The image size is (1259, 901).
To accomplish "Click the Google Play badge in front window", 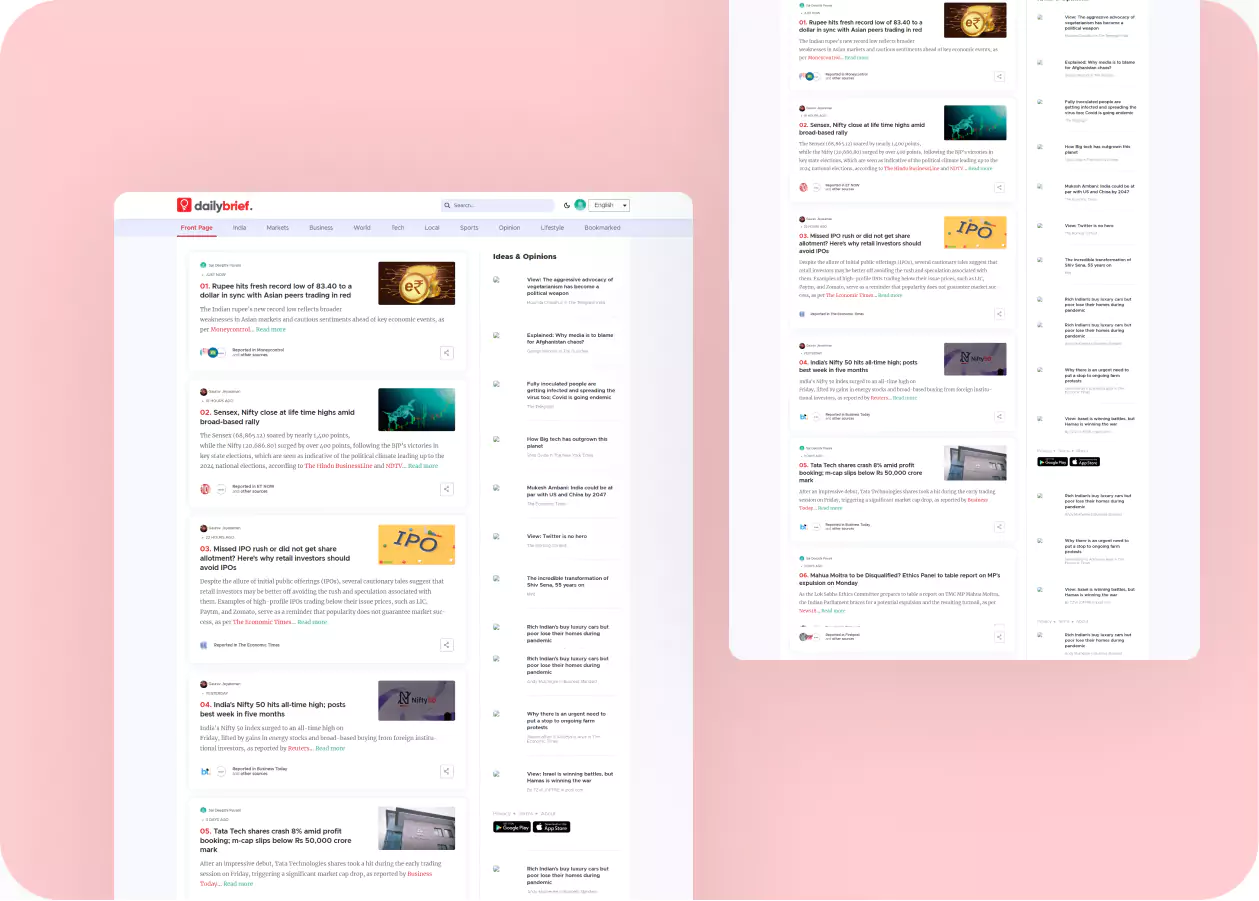I will tap(512, 827).
